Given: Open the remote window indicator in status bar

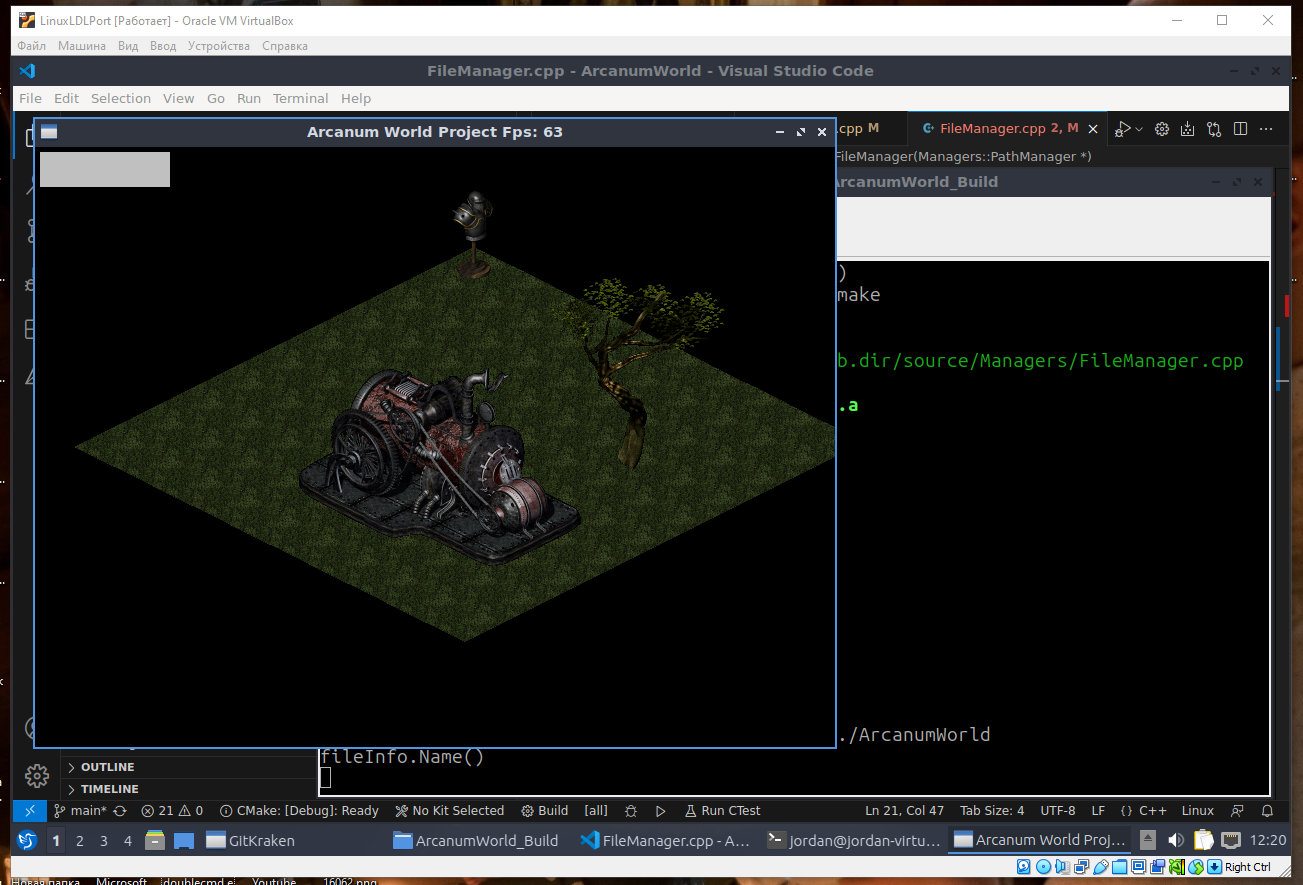Looking at the screenshot, I should point(29,811).
